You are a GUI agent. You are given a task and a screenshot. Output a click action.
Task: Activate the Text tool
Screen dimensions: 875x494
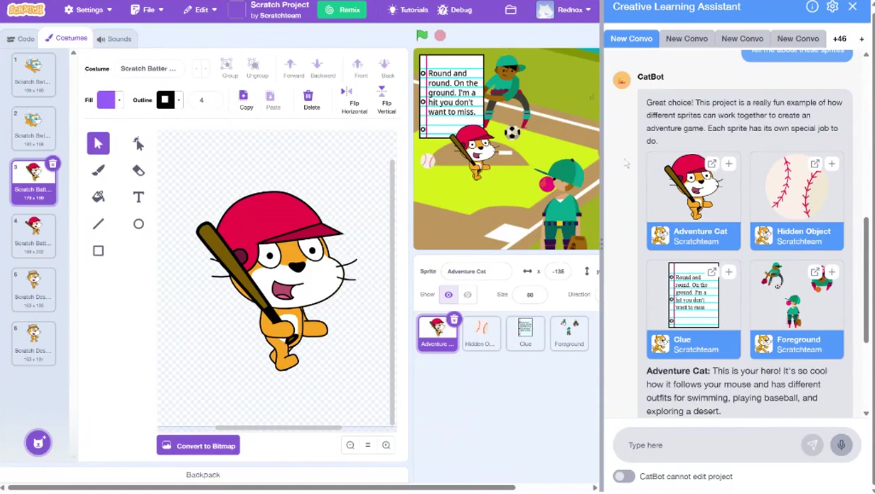pyautogui.click(x=138, y=197)
